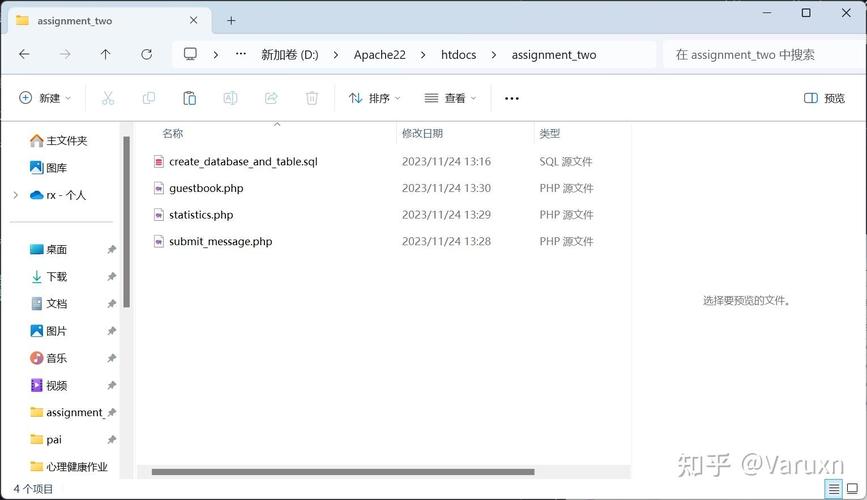Image resolution: width=867 pixels, height=500 pixels.
Task: Open the toolbar See more menu
Action: pyautogui.click(x=512, y=98)
